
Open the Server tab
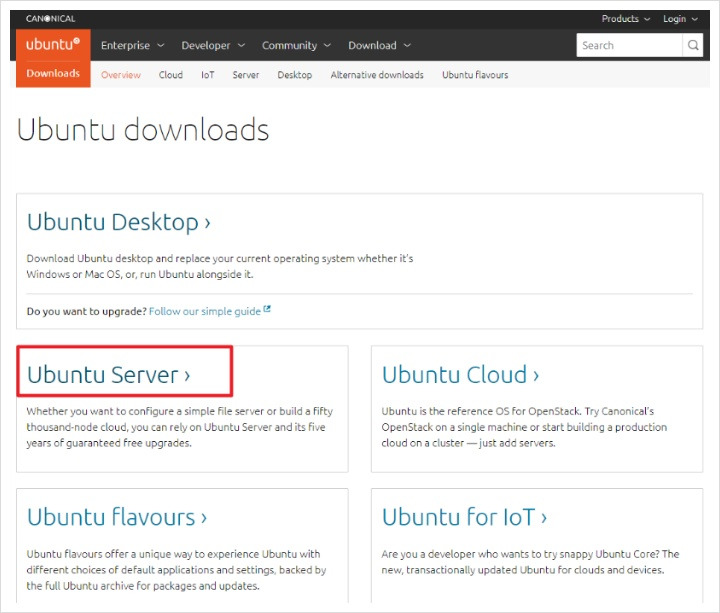pyautogui.click(x=246, y=75)
